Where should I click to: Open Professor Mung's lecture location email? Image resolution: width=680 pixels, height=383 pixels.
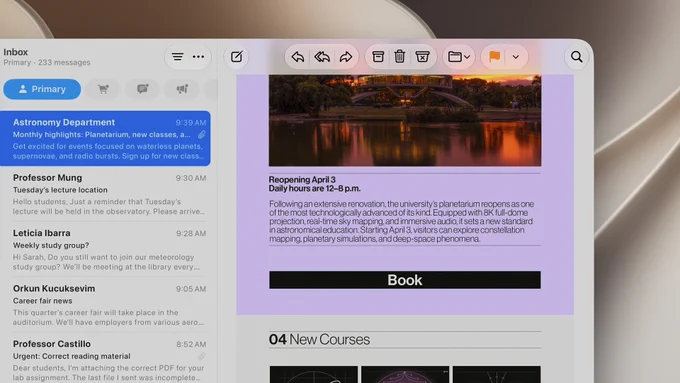tap(105, 194)
